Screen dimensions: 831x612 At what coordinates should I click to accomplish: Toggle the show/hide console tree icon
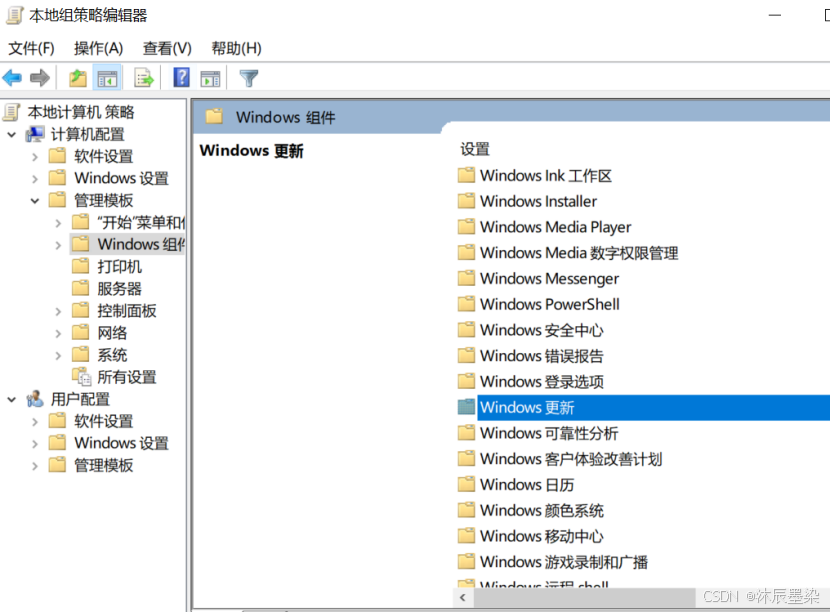pyautogui.click(x=107, y=78)
